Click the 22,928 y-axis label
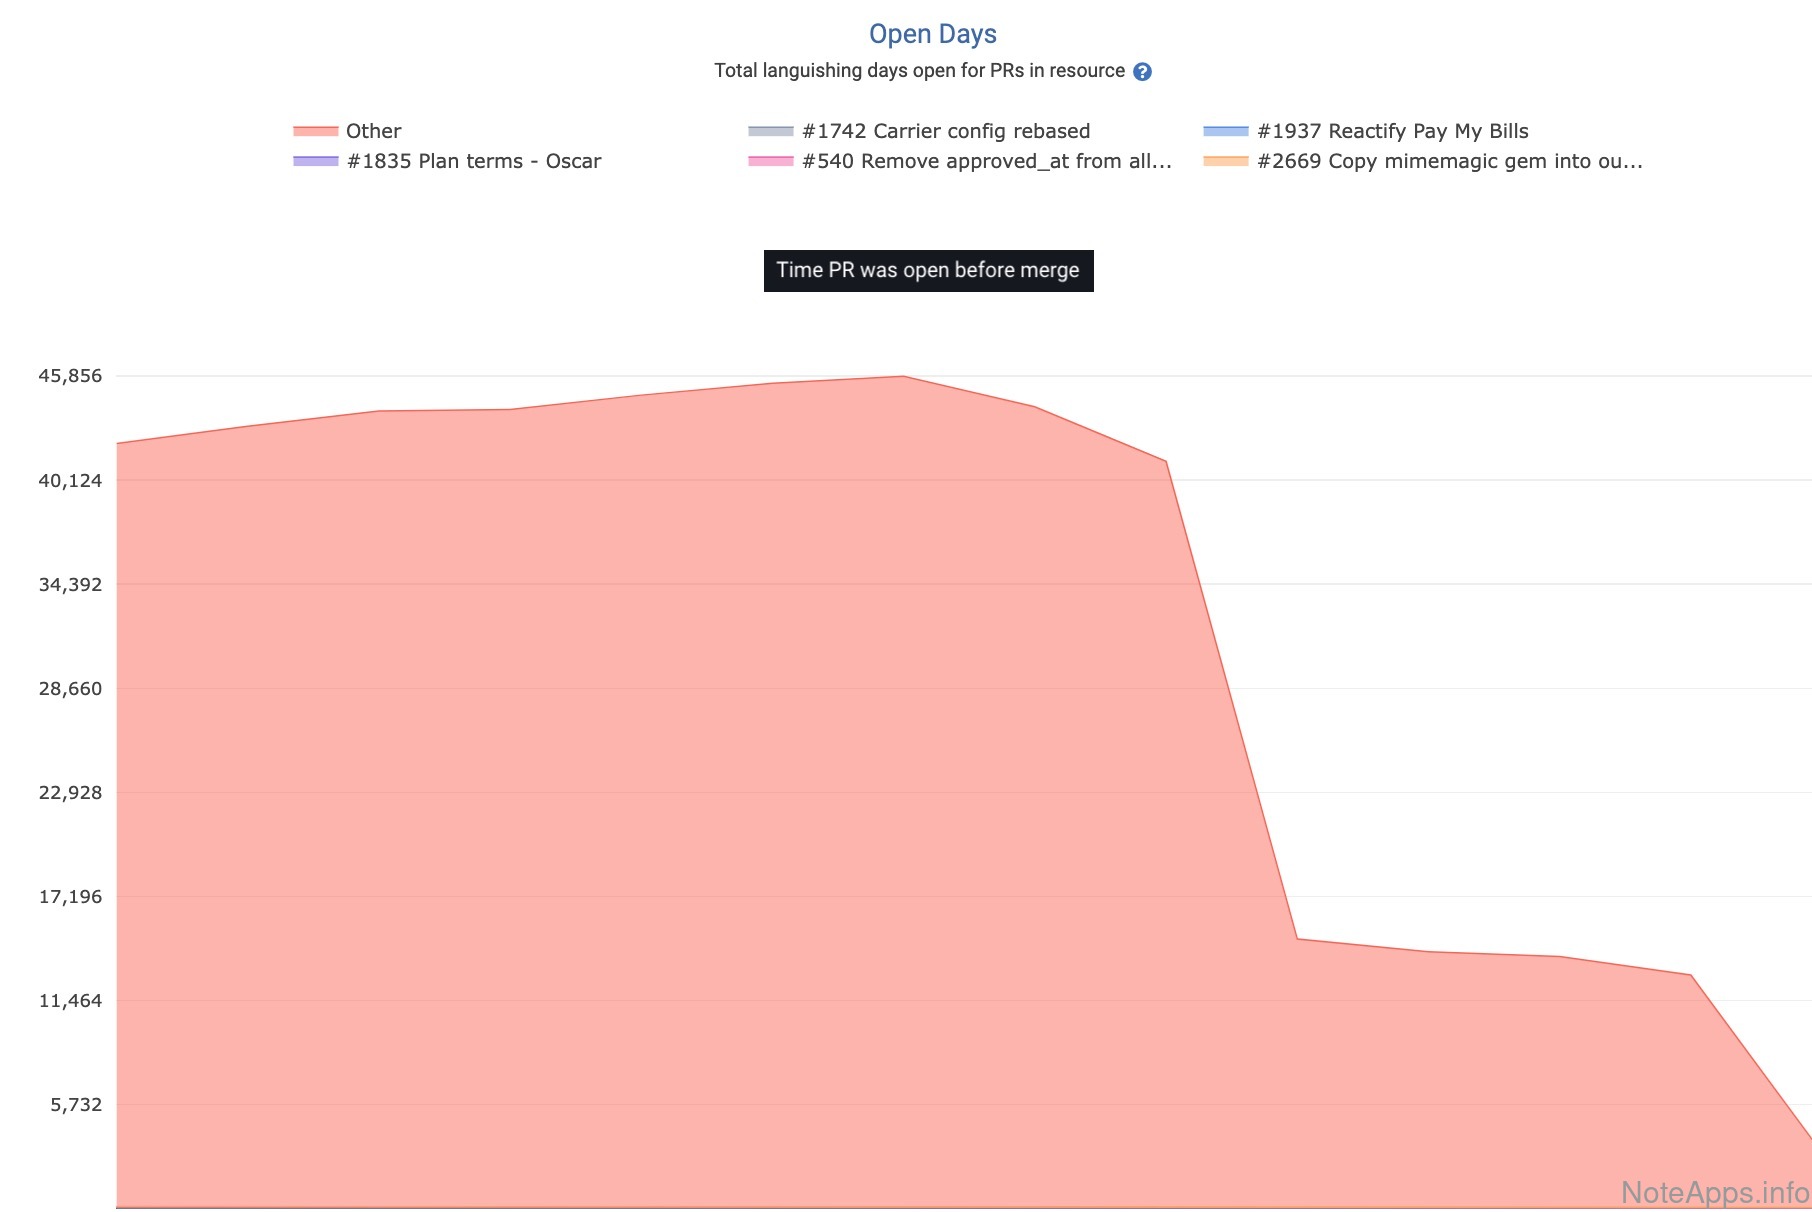Viewport: 1812px width, 1212px height. tap(70, 793)
